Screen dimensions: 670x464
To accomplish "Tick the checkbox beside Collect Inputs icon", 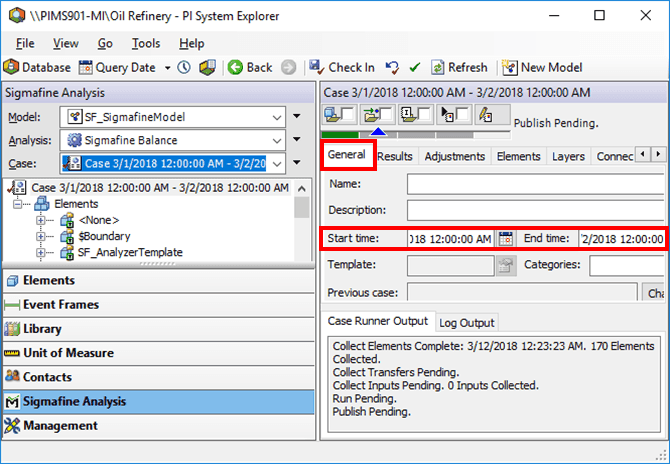I will [x=424, y=114].
